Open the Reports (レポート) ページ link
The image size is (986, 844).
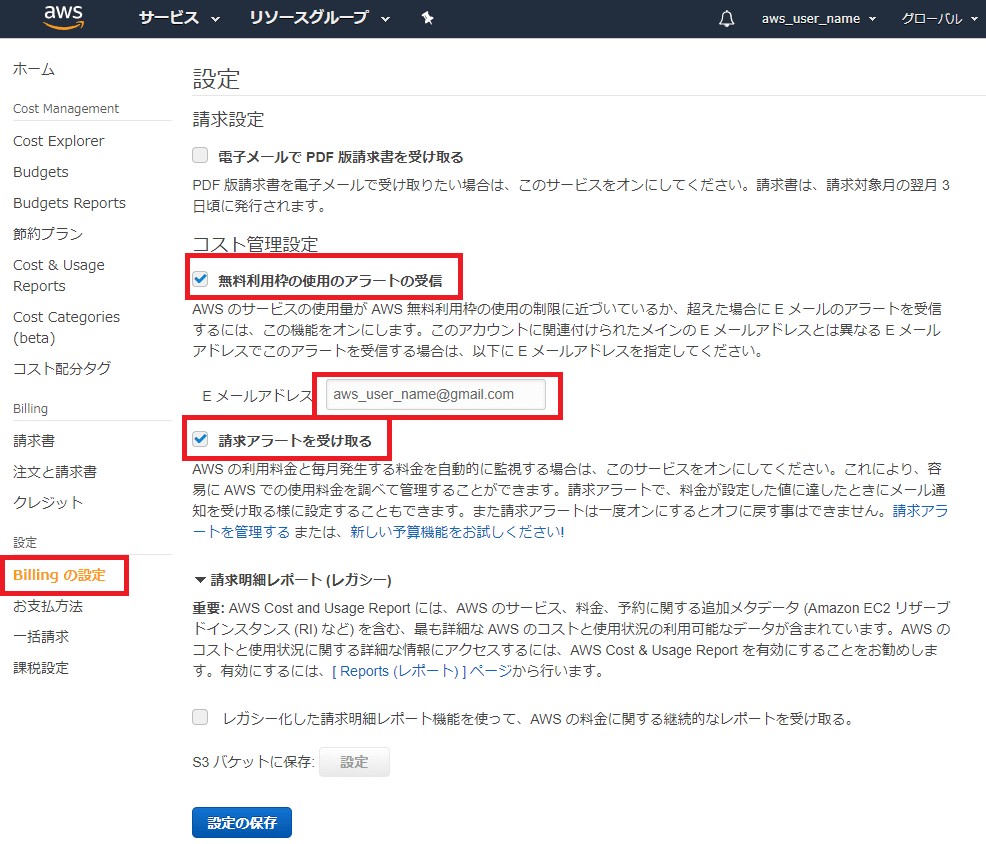pos(422,671)
